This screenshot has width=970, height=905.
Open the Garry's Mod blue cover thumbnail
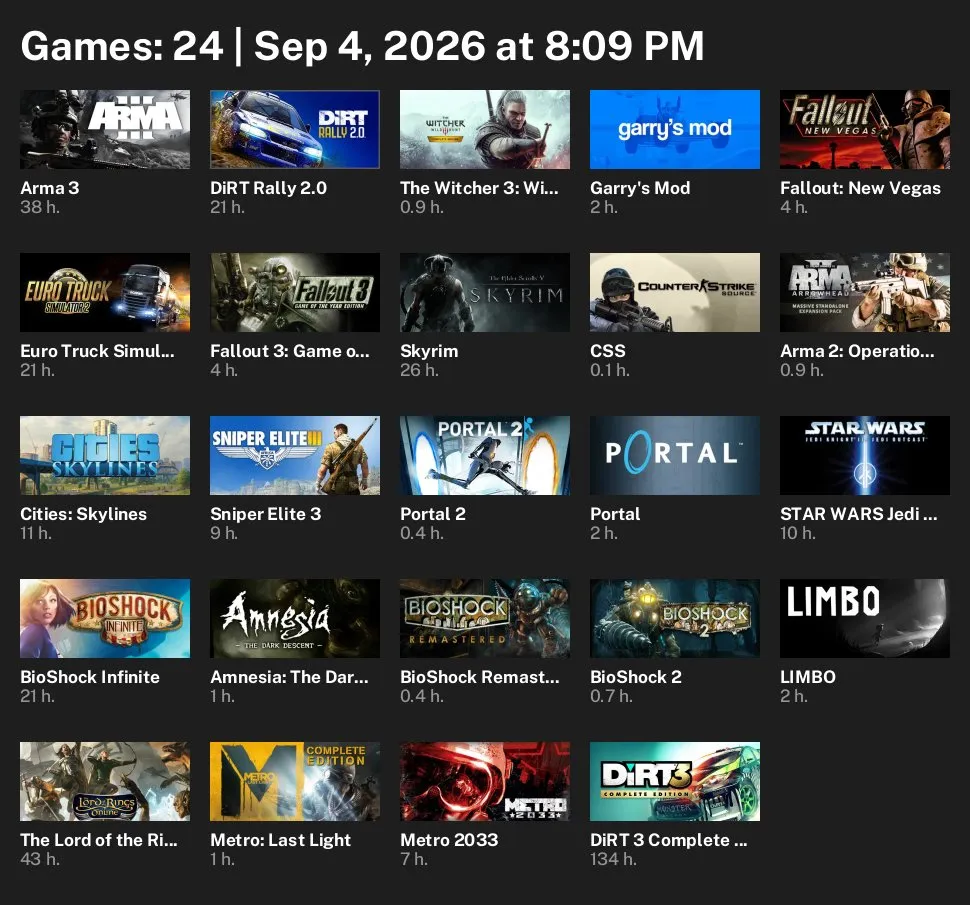click(675, 129)
